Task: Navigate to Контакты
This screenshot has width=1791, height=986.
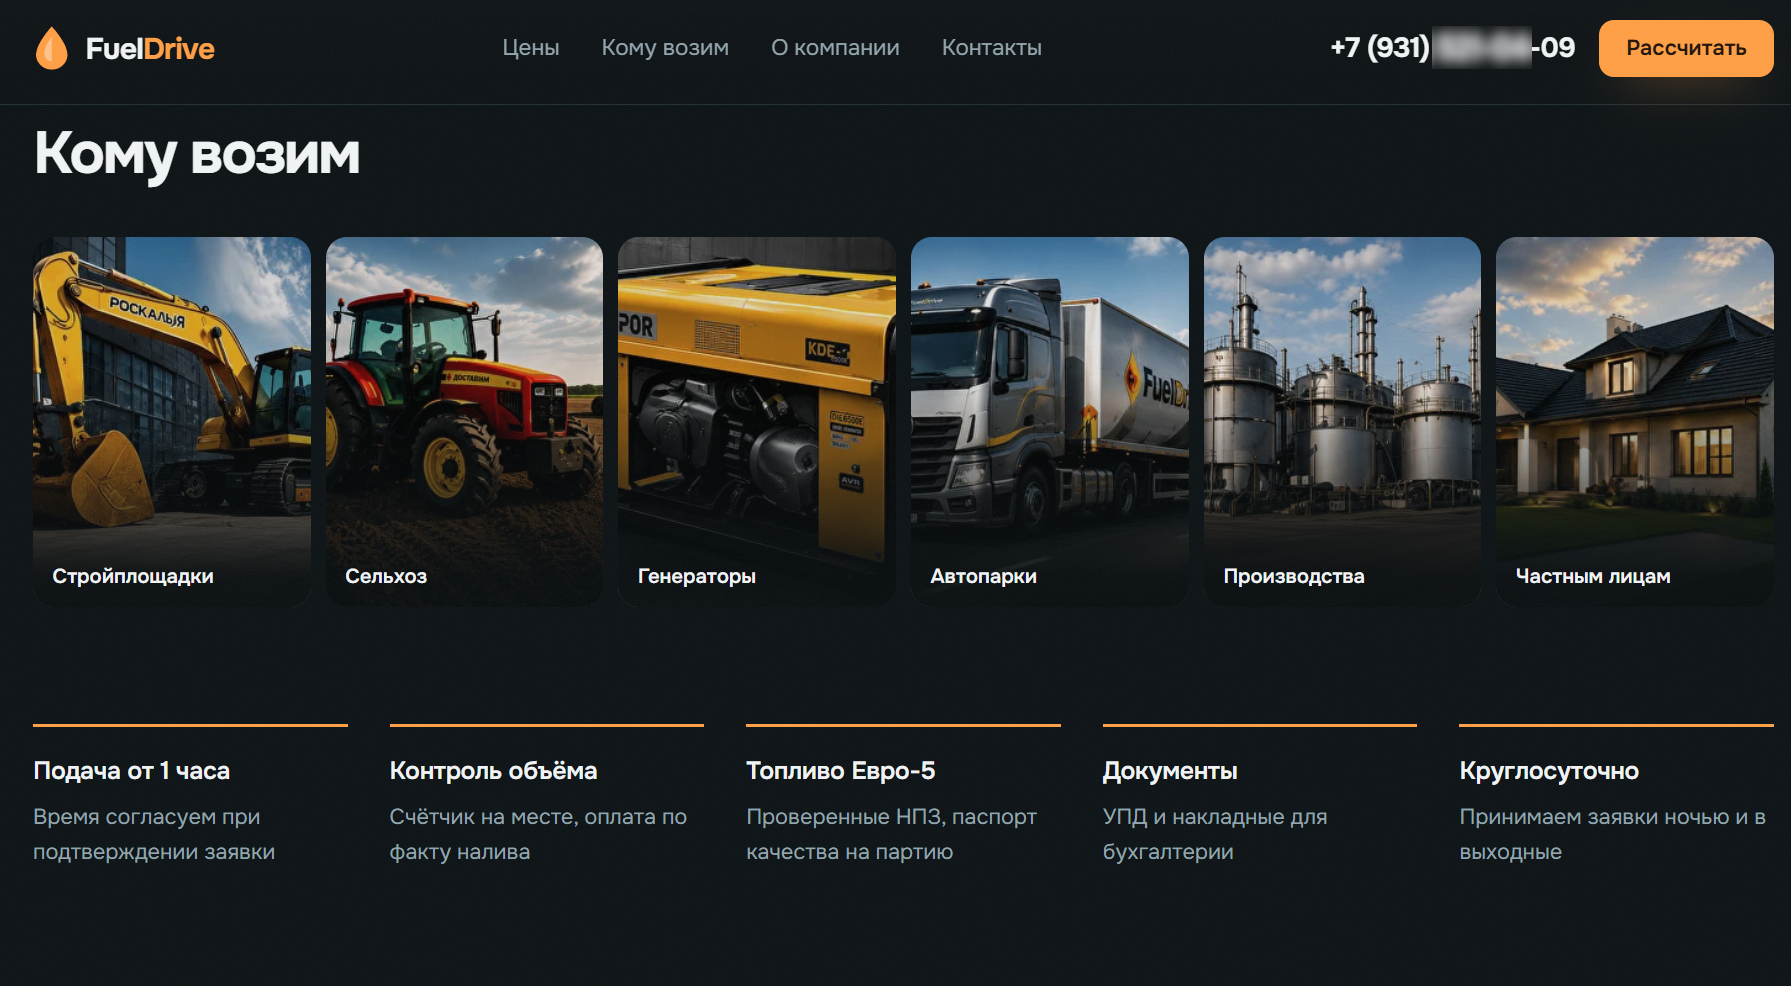Action: (x=992, y=48)
